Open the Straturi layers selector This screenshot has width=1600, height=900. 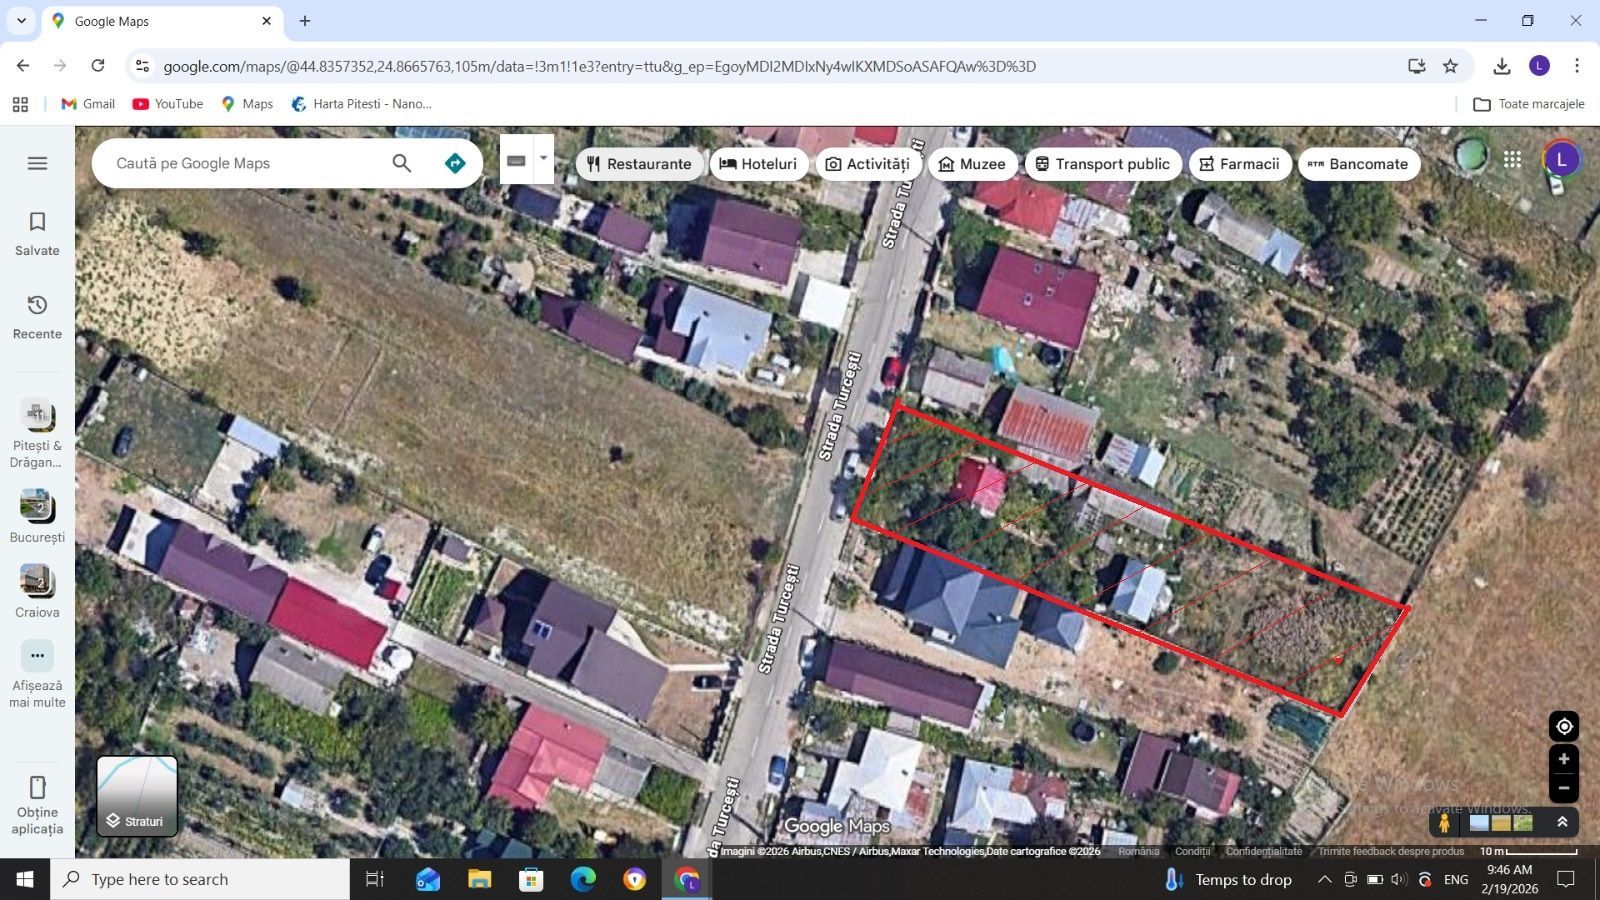point(137,796)
